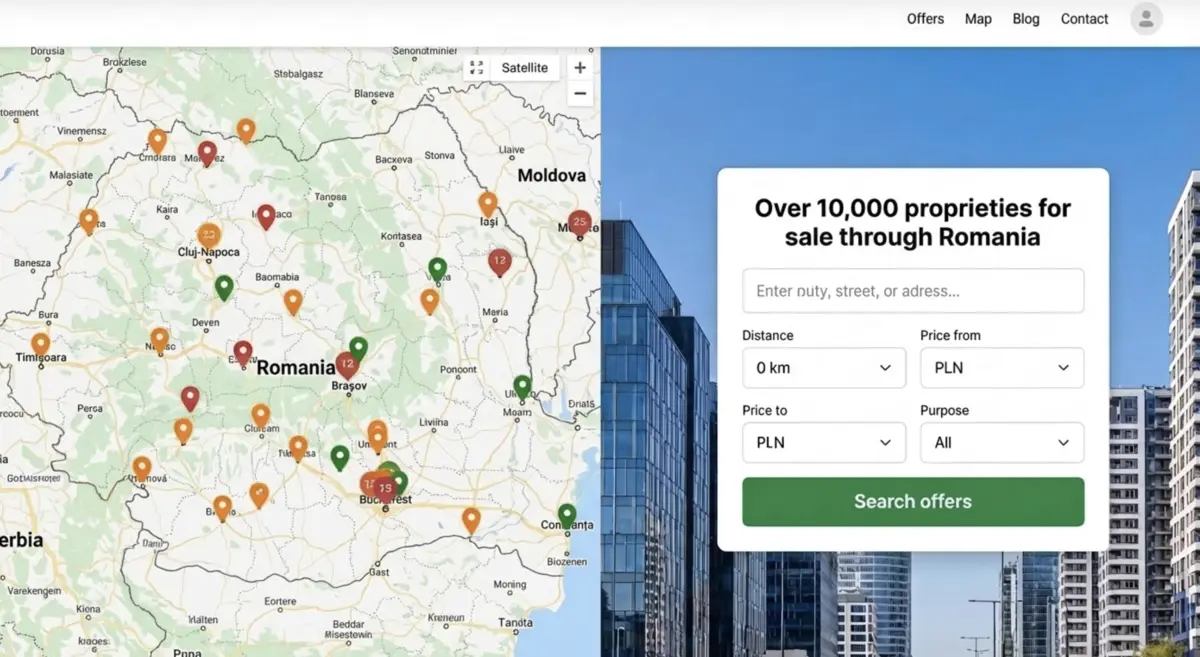Viewport: 1200px width, 657px height.
Task: Go to the Offers page
Action: [925, 19]
